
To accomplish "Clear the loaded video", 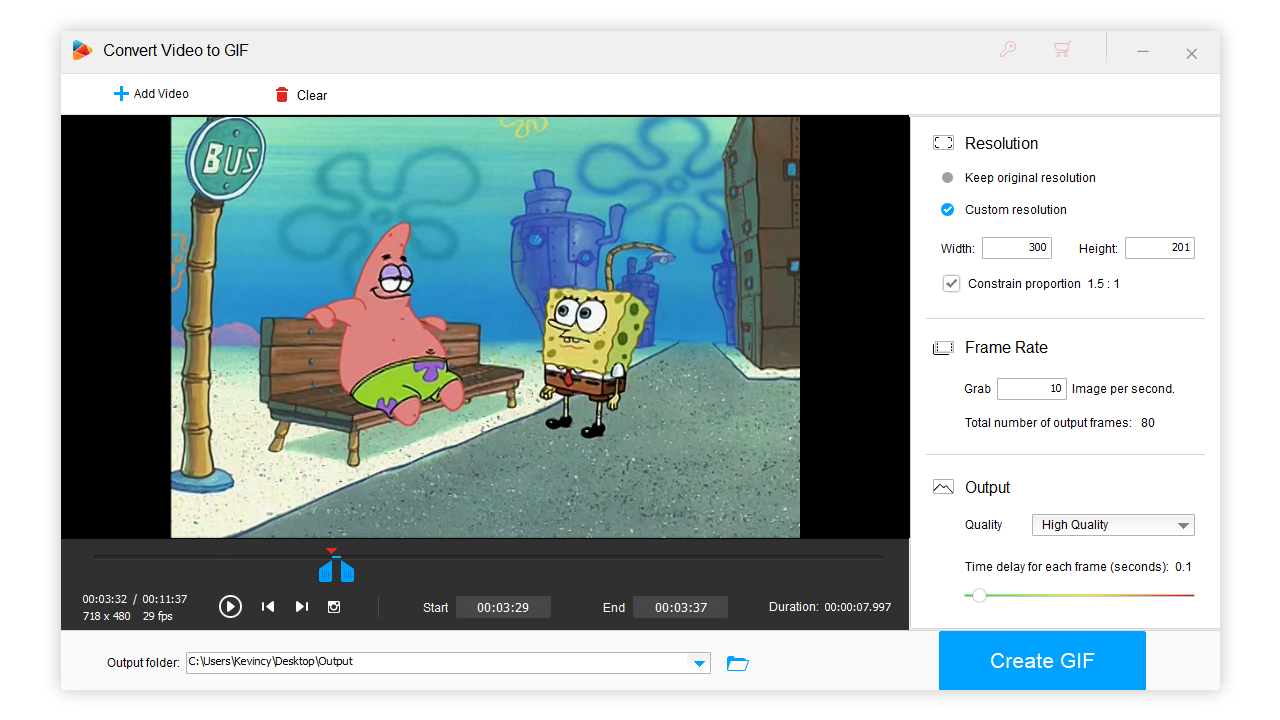I will (299, 94).
